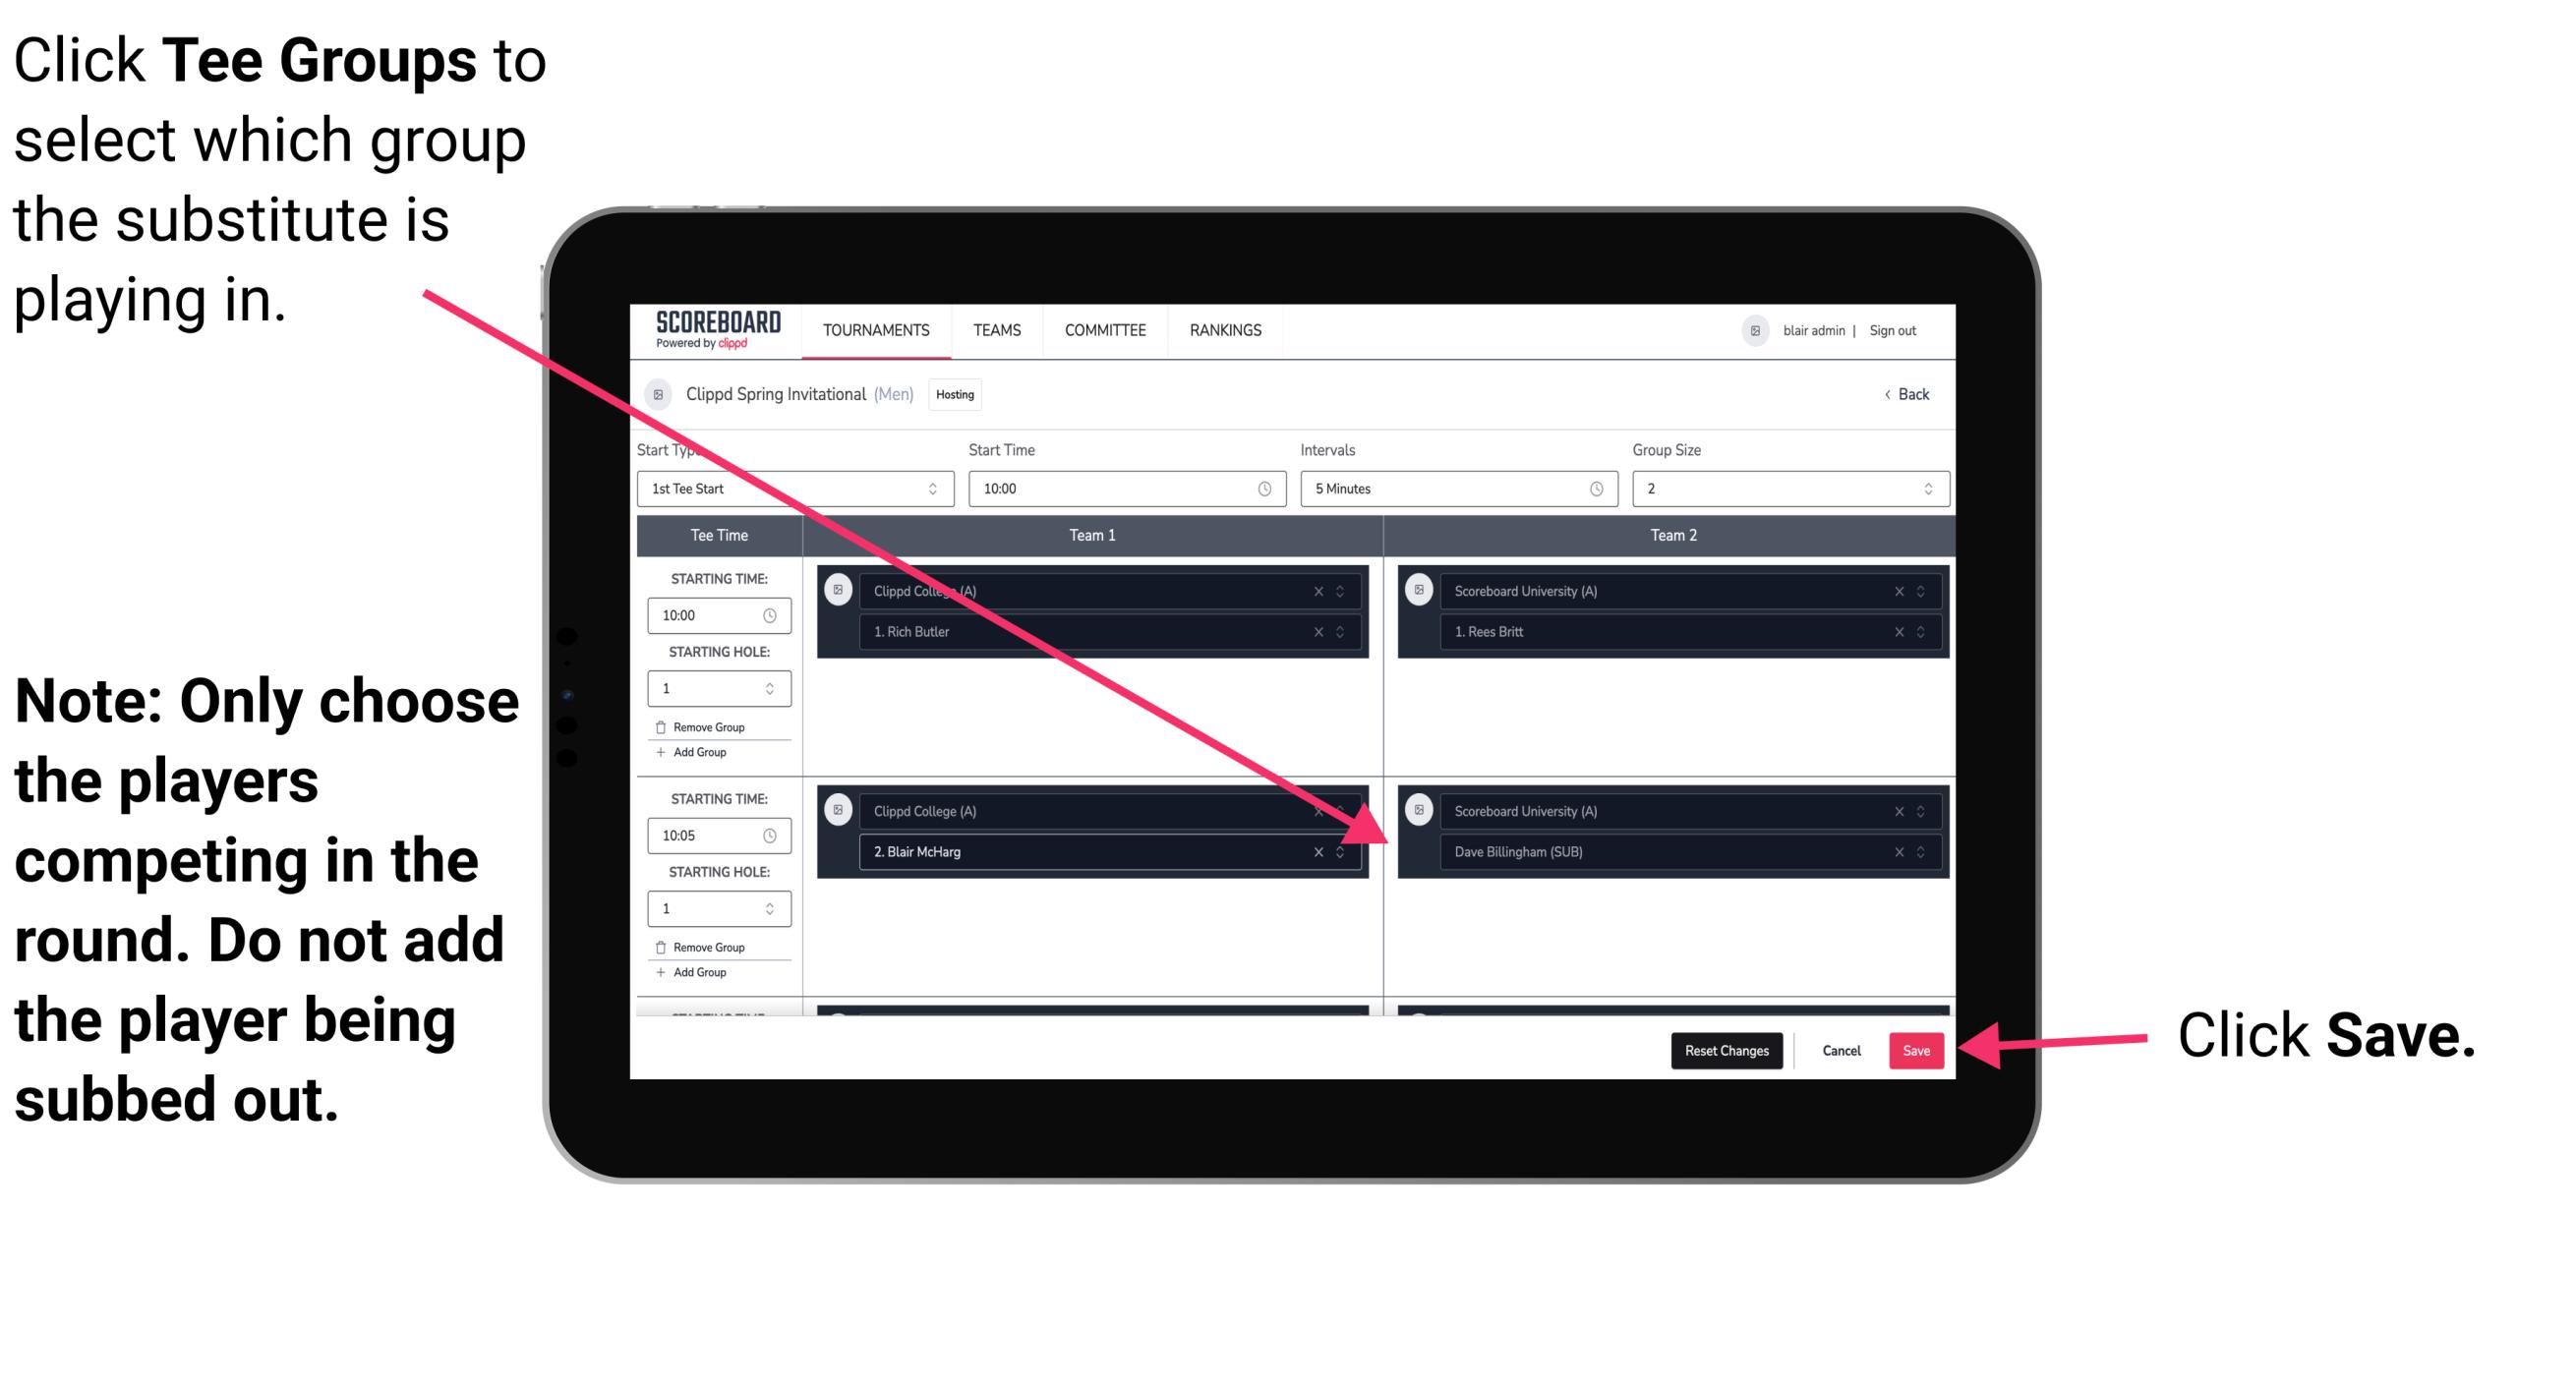Click Cancel button to discard changes
Viewport: 2576px width, 1385px height.
pyautogui.click(x=1839, y=1049)
